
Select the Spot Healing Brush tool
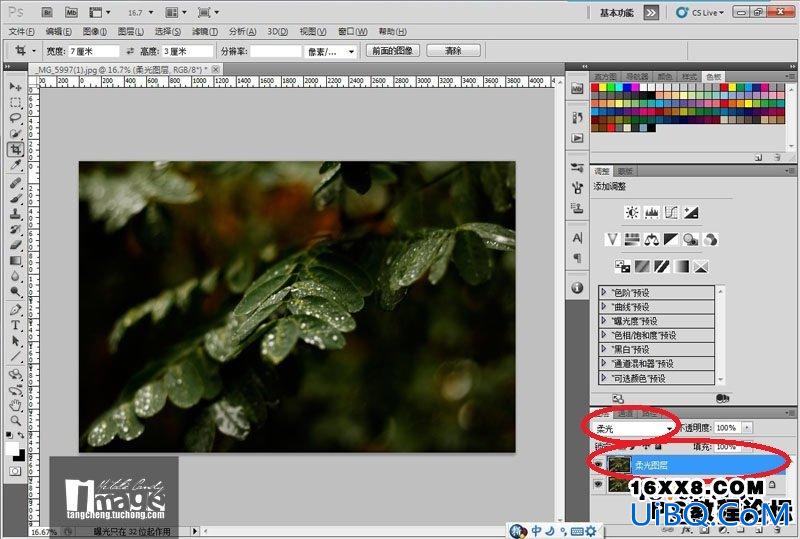pos(15,183)
